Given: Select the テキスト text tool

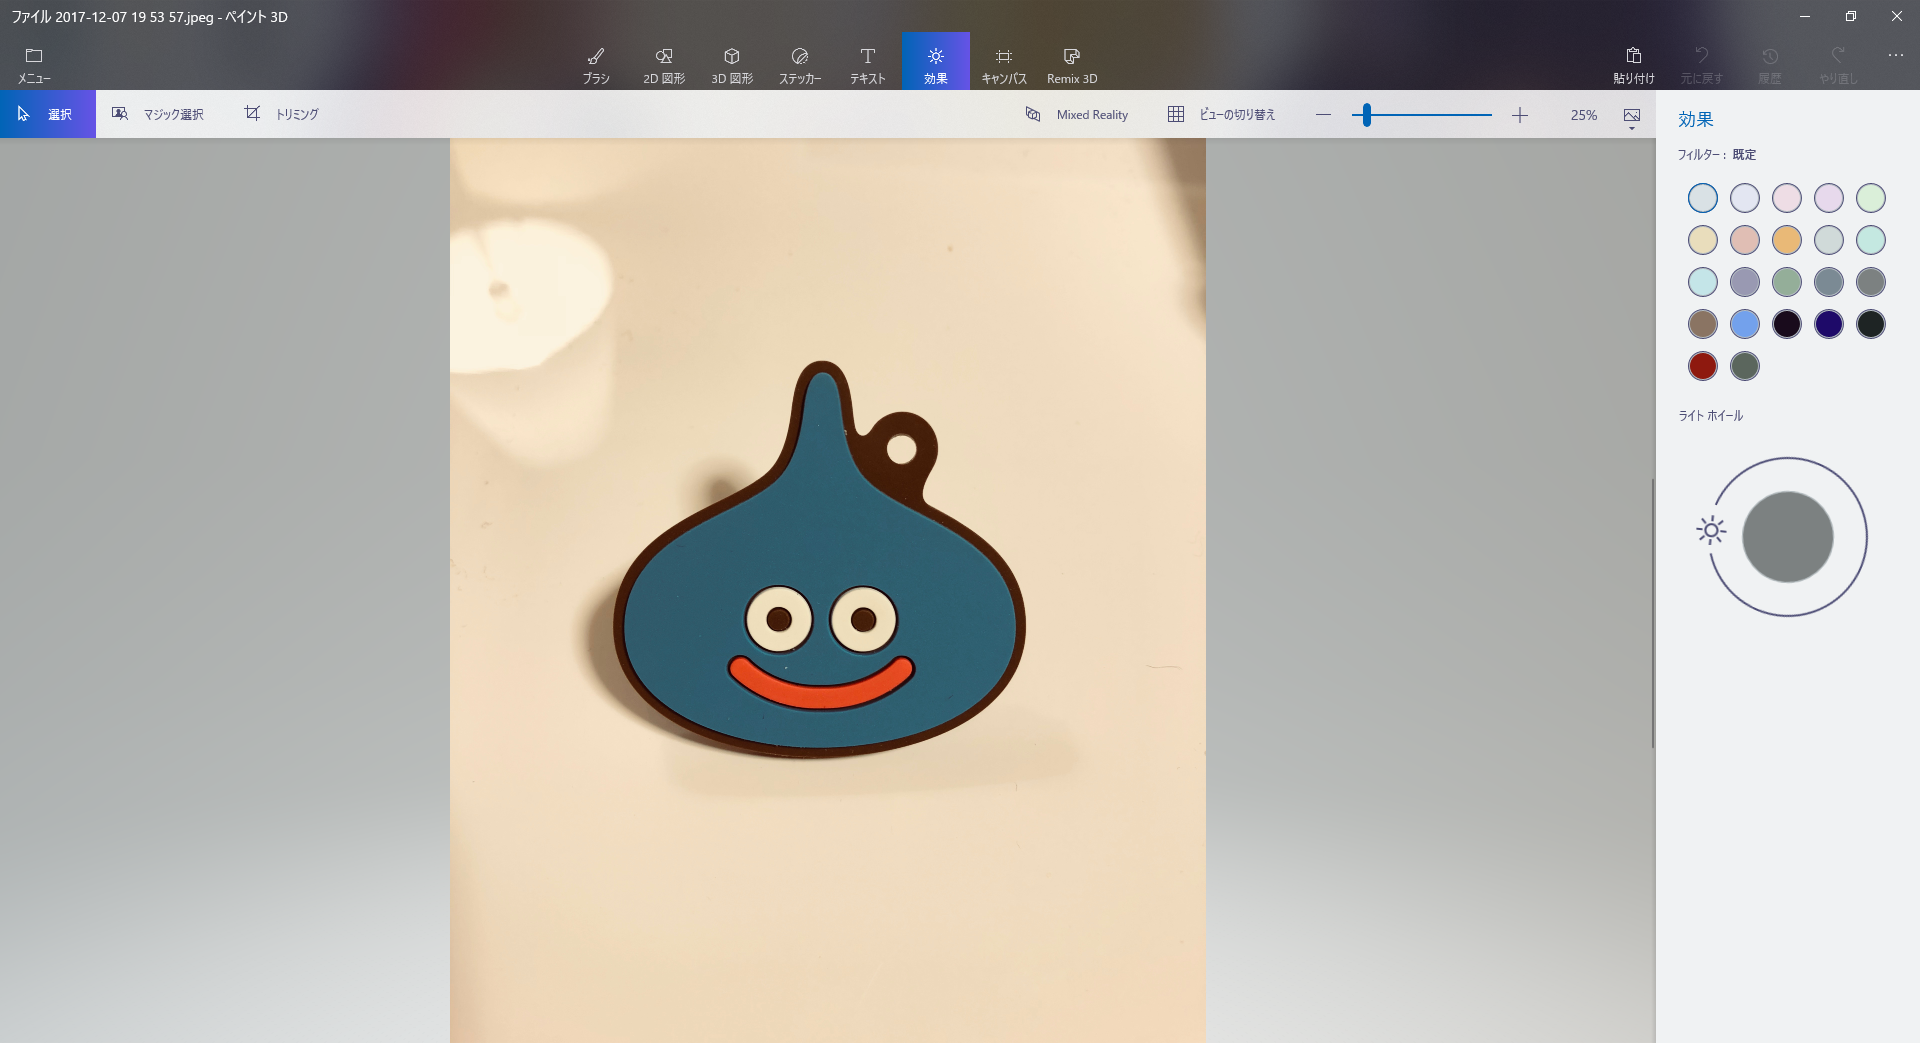Looking at the screenshot, I should [x=868, y=64].
